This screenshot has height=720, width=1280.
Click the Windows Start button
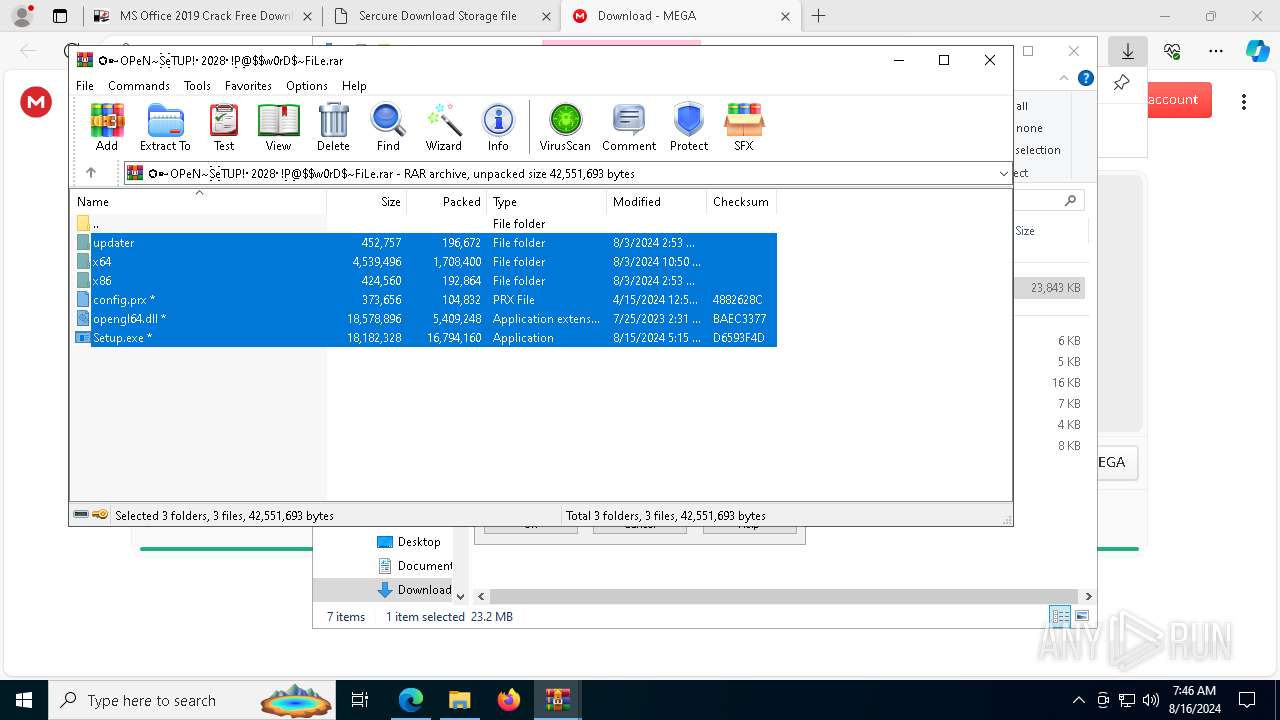[24, 700]
